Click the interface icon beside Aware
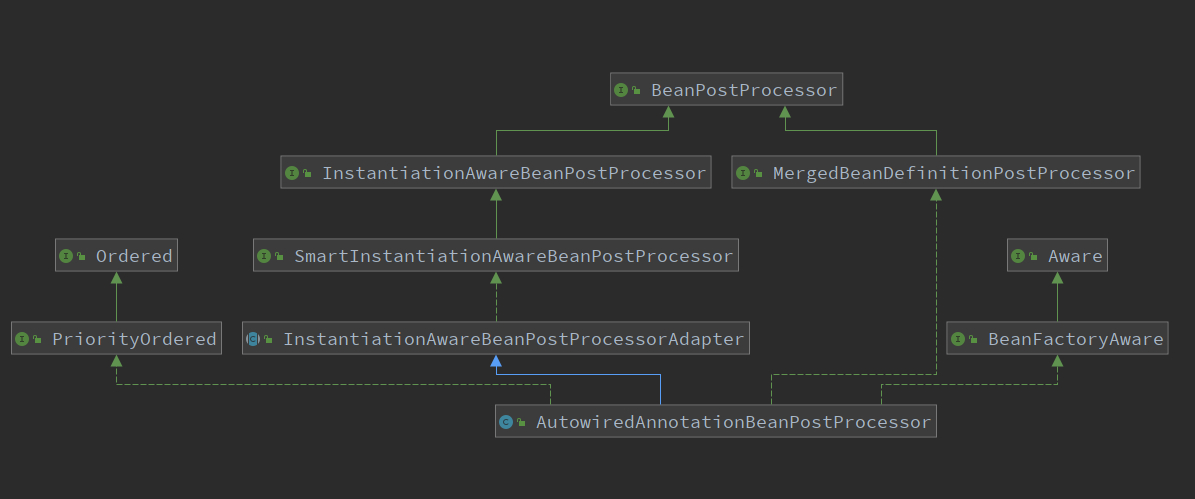Viewport: 1195px width, 499px height. click(x=1018, y=256)
